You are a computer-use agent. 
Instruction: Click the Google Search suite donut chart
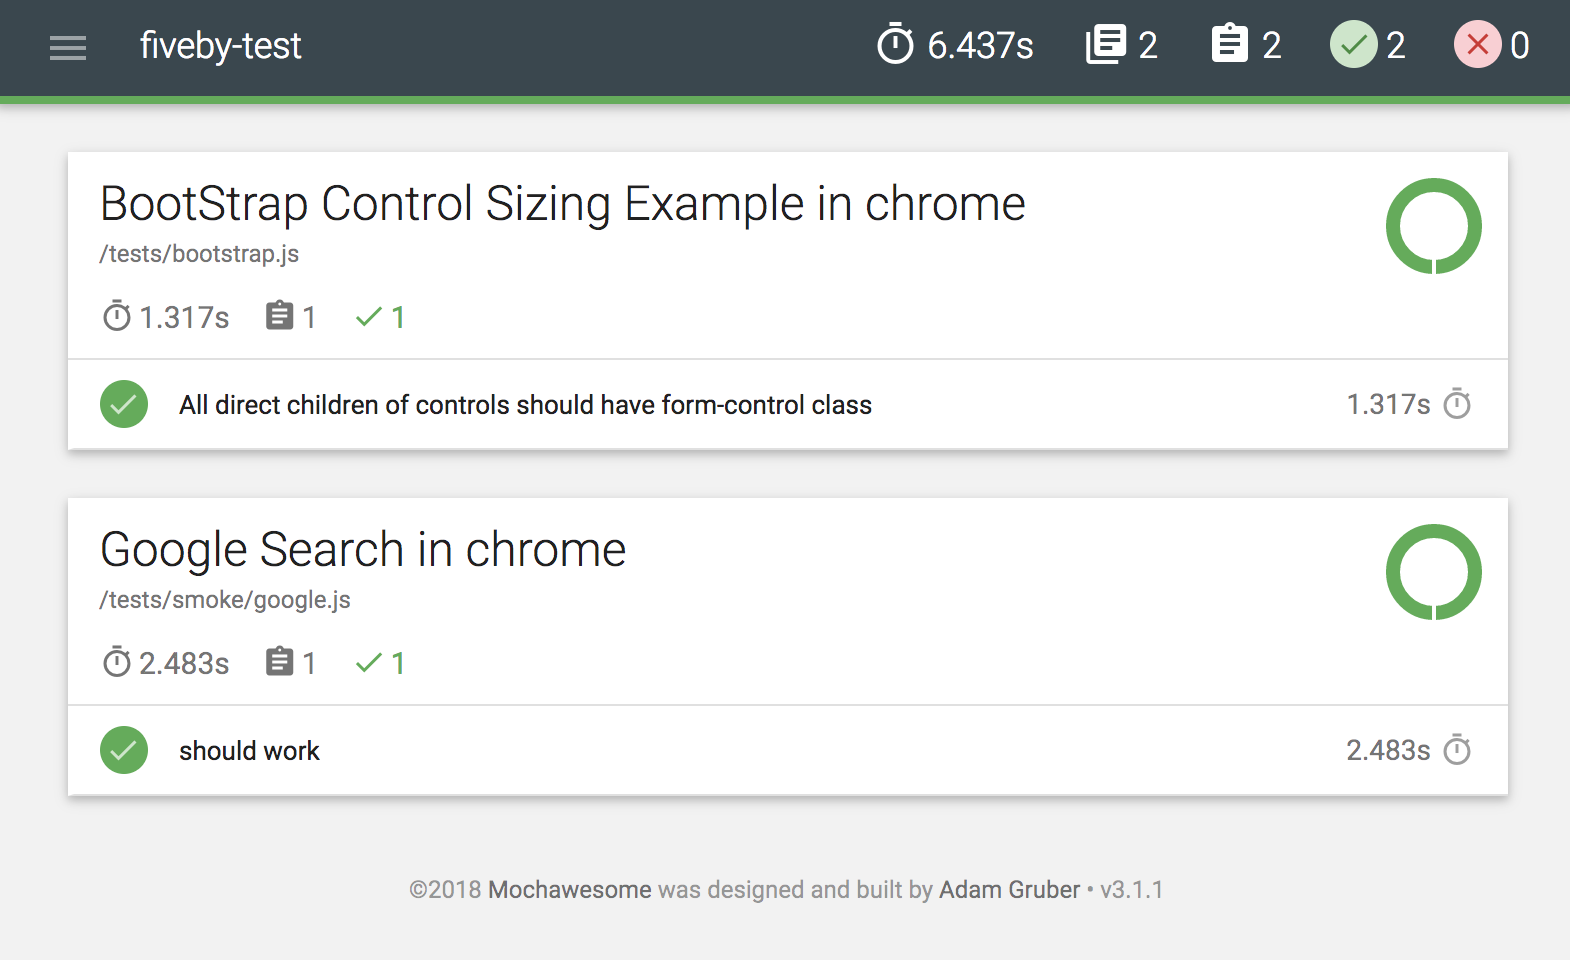(1433, 572)
